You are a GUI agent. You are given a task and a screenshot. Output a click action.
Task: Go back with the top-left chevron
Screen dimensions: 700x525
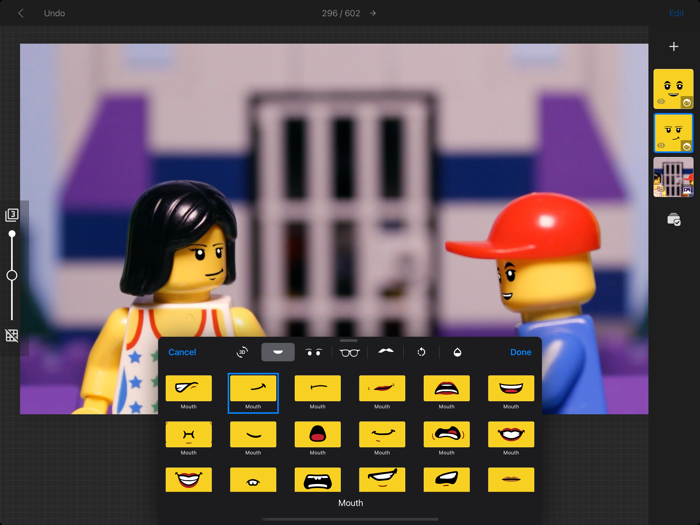[x=21, y=13]
